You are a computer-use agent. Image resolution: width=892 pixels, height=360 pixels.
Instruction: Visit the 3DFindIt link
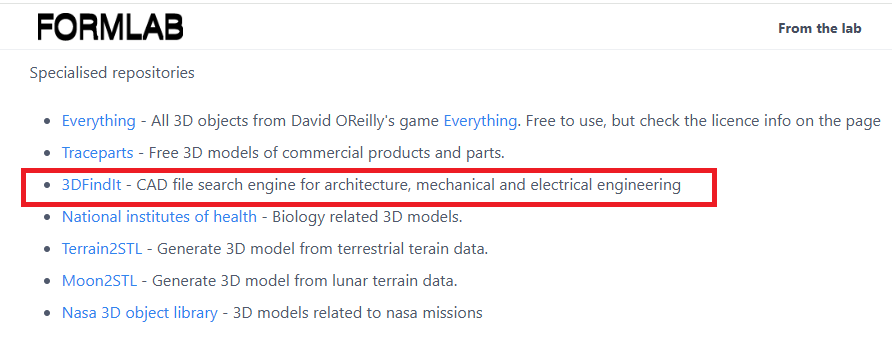92,185
